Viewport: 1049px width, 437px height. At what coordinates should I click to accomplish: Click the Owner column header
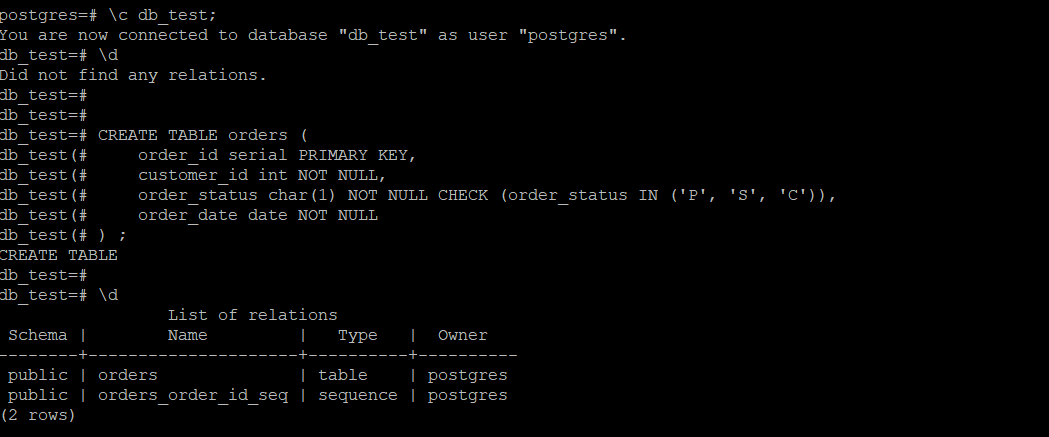click(x=462, y=335)
